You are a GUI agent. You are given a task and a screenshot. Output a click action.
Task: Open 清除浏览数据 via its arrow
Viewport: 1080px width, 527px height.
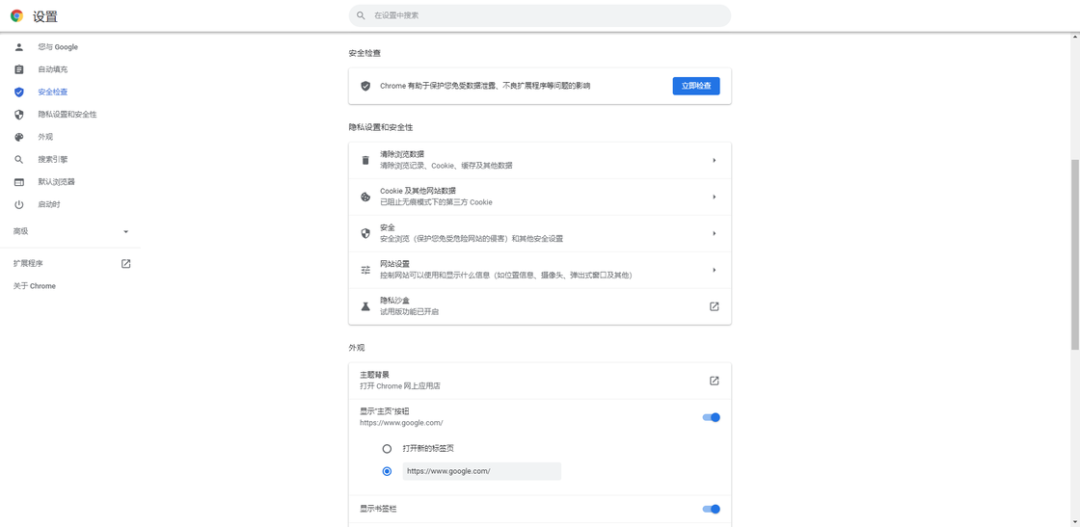click(x=714, y=160)
